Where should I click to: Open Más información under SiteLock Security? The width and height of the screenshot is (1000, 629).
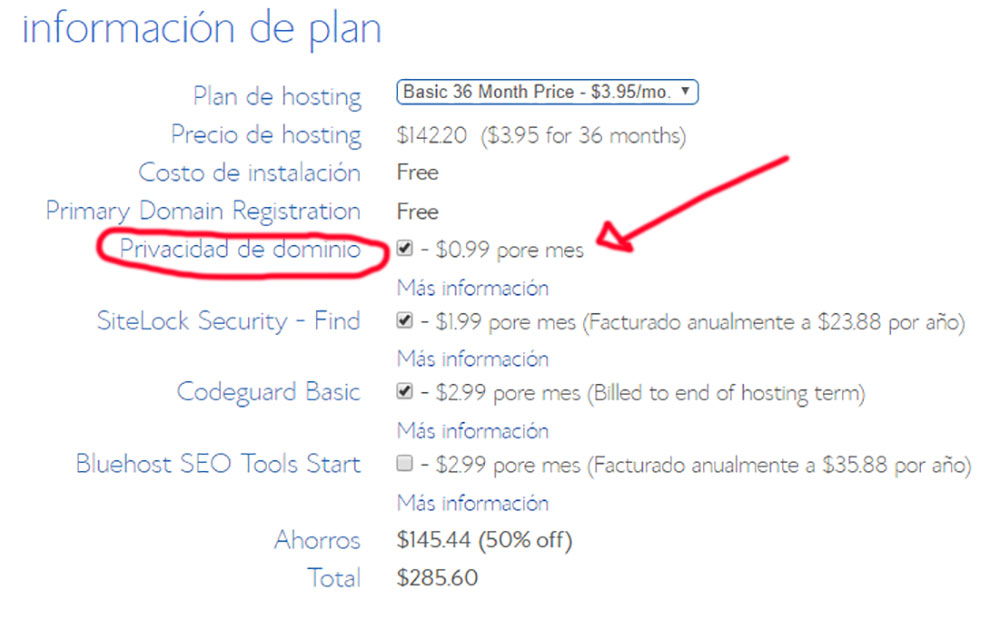473,359
